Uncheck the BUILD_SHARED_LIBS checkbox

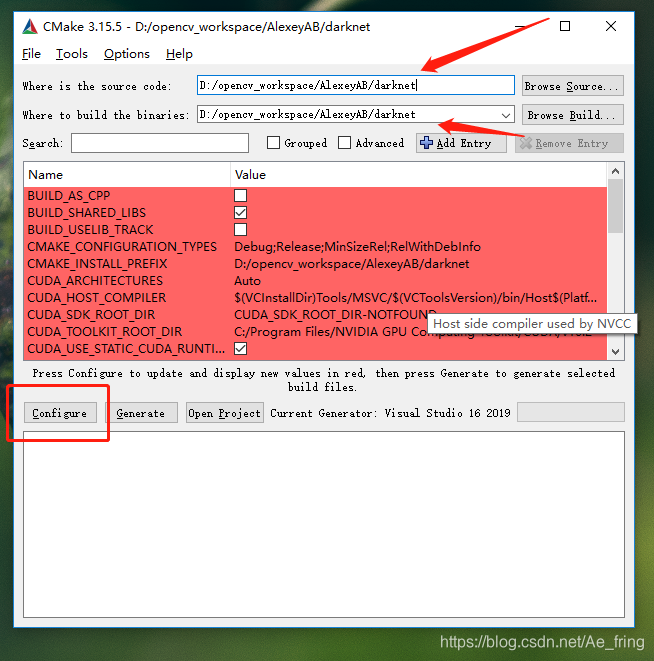click(x=240, y=212)
